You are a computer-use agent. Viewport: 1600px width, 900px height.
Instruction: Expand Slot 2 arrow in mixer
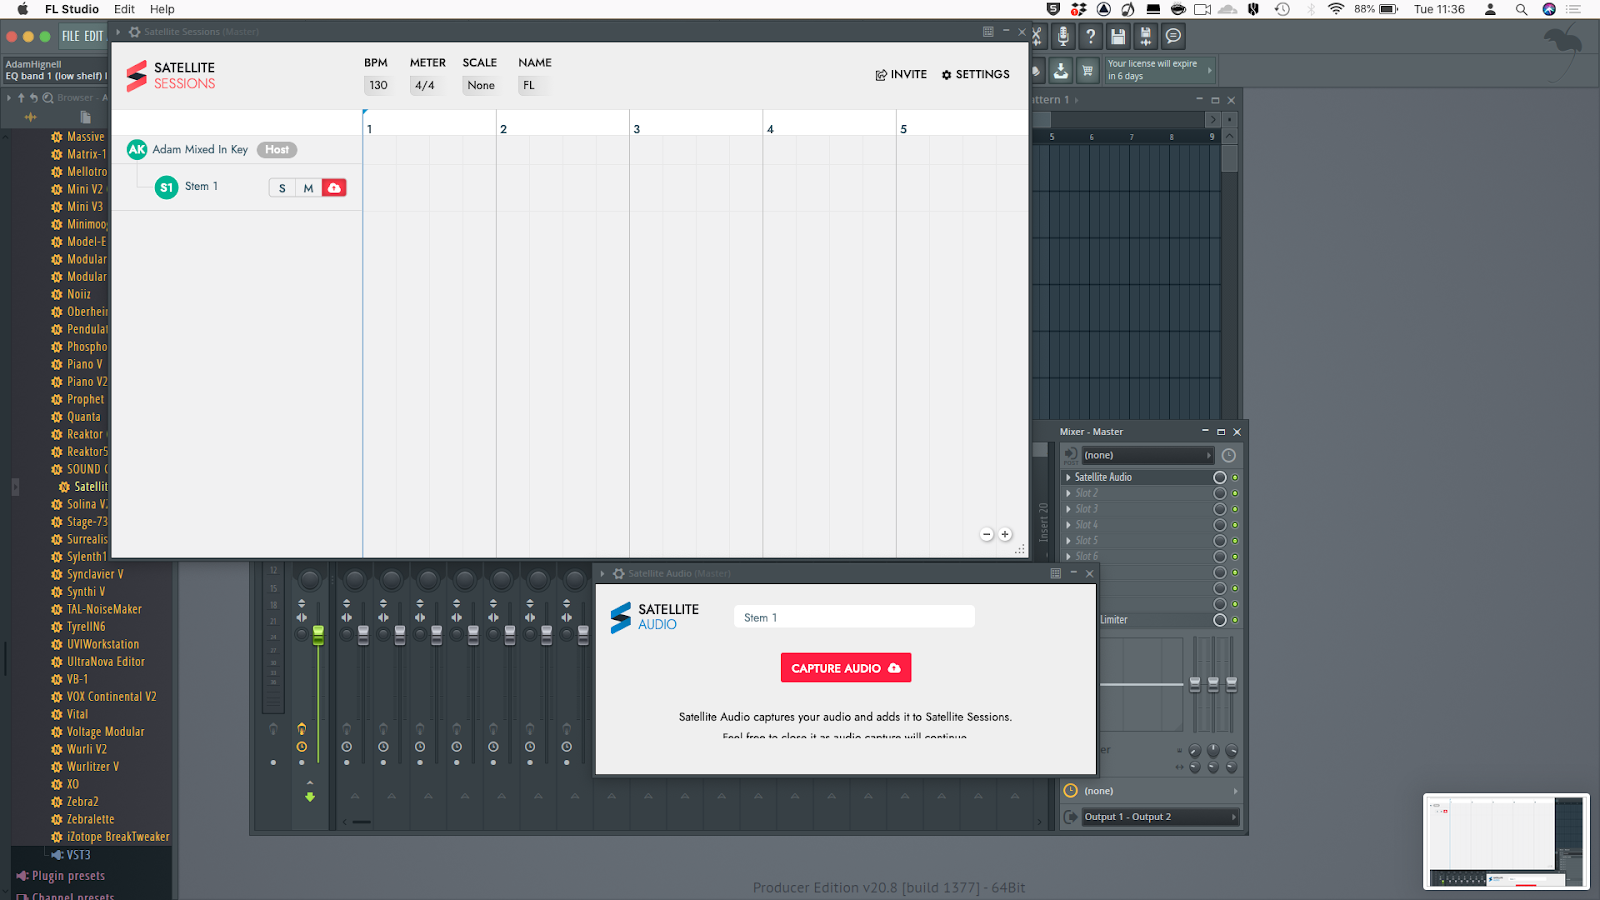point(1068,493)
